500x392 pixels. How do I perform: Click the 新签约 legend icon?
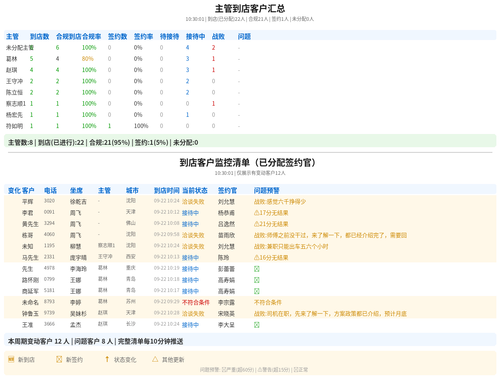(59, 359)
